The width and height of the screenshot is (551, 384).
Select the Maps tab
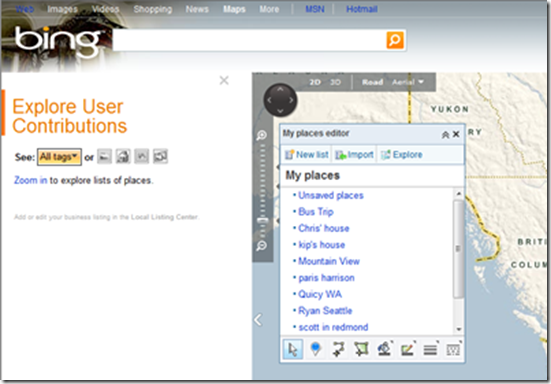pos(234,9)
